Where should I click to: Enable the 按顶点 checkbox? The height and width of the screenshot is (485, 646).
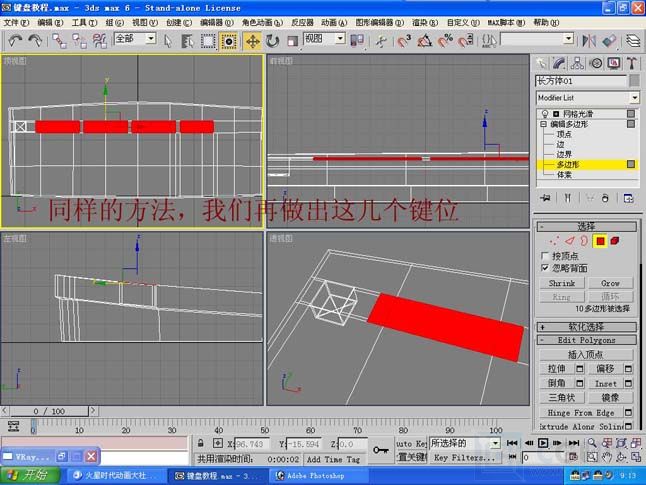click(545, 256)
